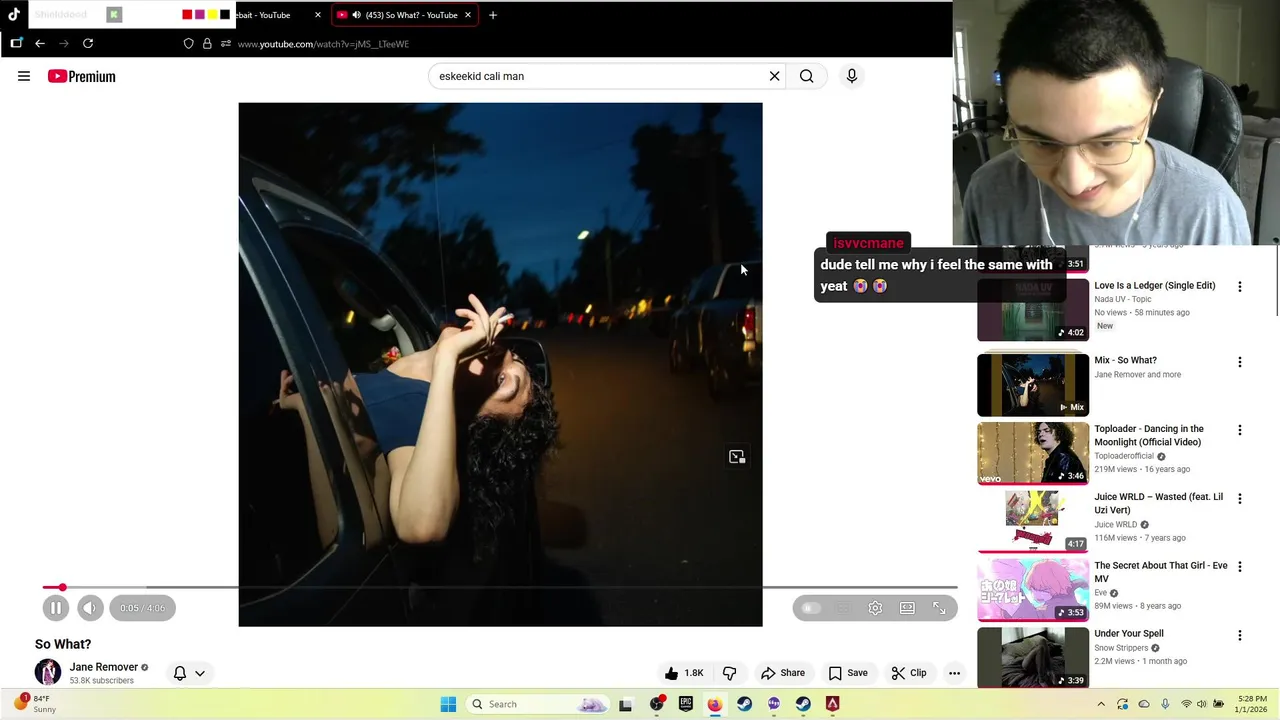
Task: Enter fullscreen mode
Action: coord(939,608)
